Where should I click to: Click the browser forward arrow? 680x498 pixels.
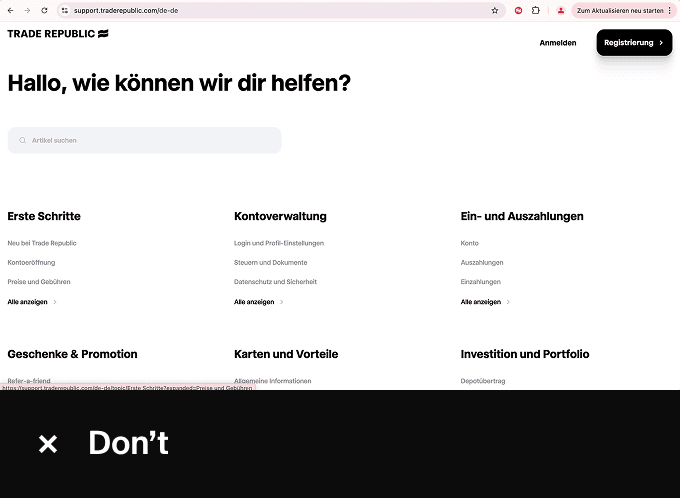[27, 10]
